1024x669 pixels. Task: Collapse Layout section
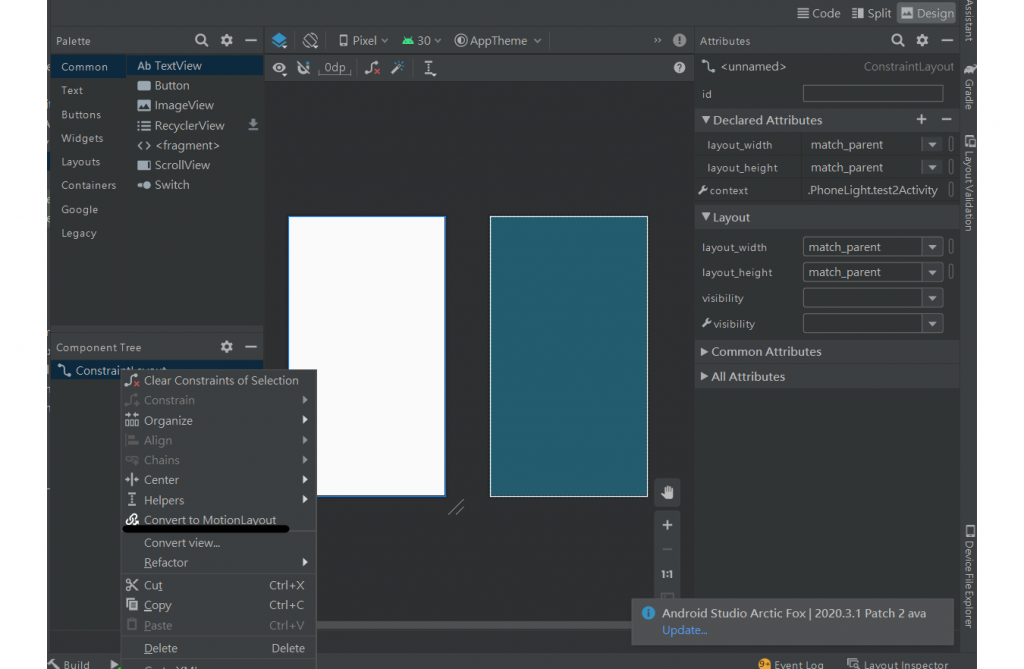[705, 217]
